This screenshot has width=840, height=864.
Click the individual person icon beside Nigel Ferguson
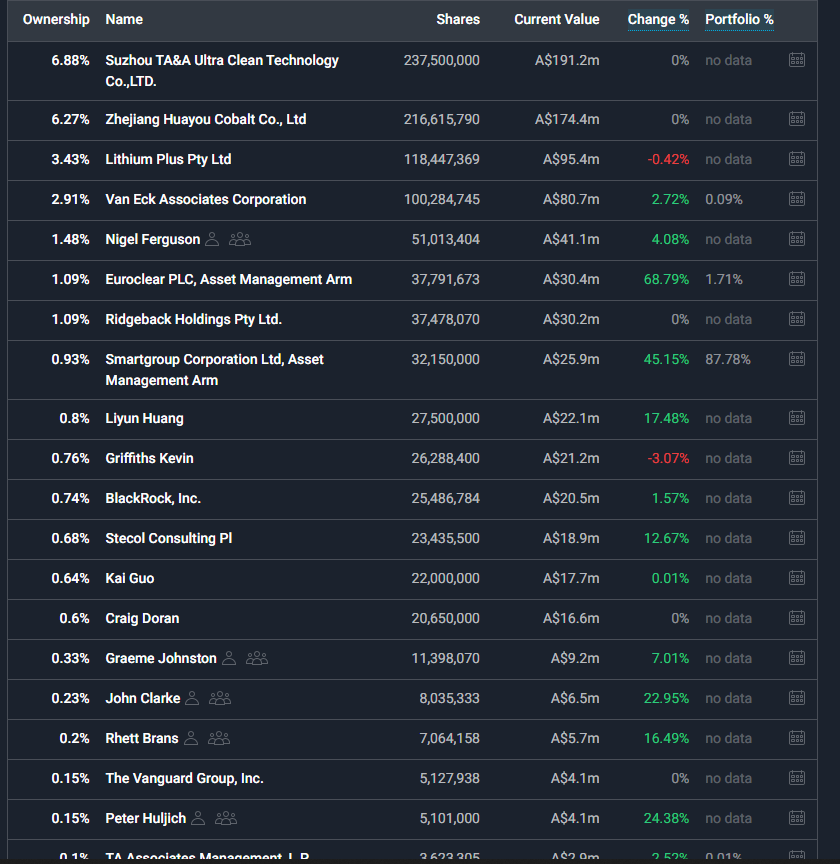212,239
